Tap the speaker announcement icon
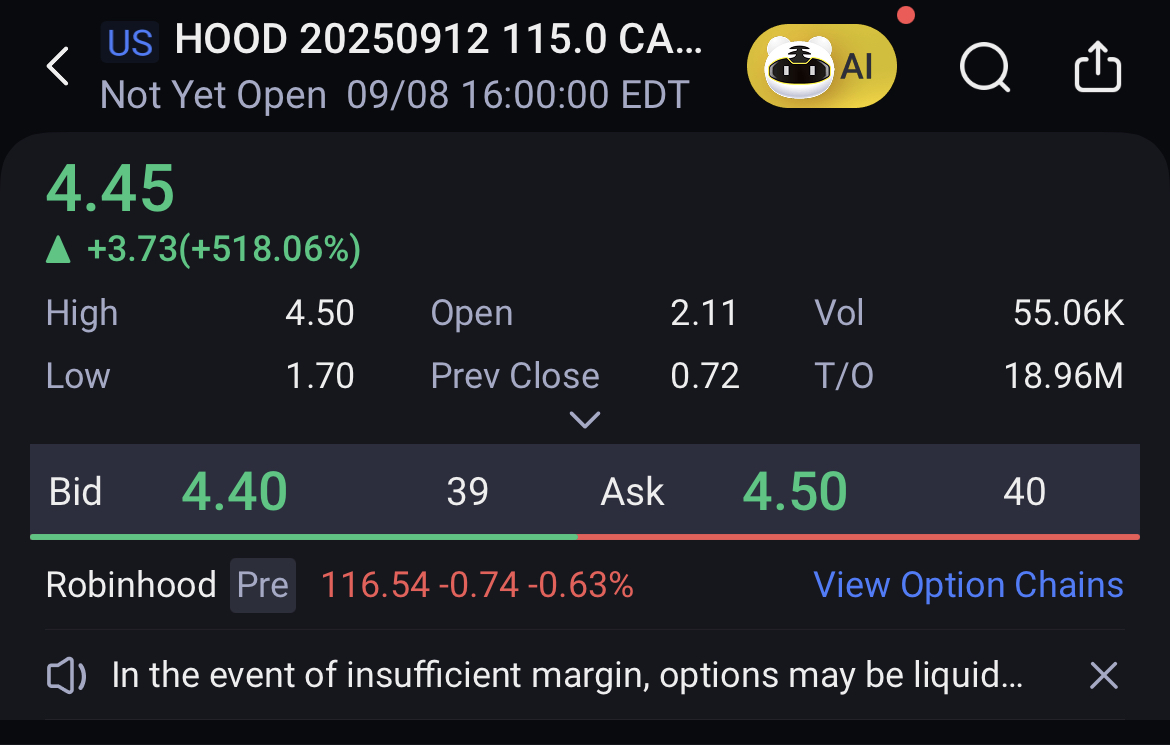The image size is (1170, 745). pyautogui.click(x=66, y=676)
